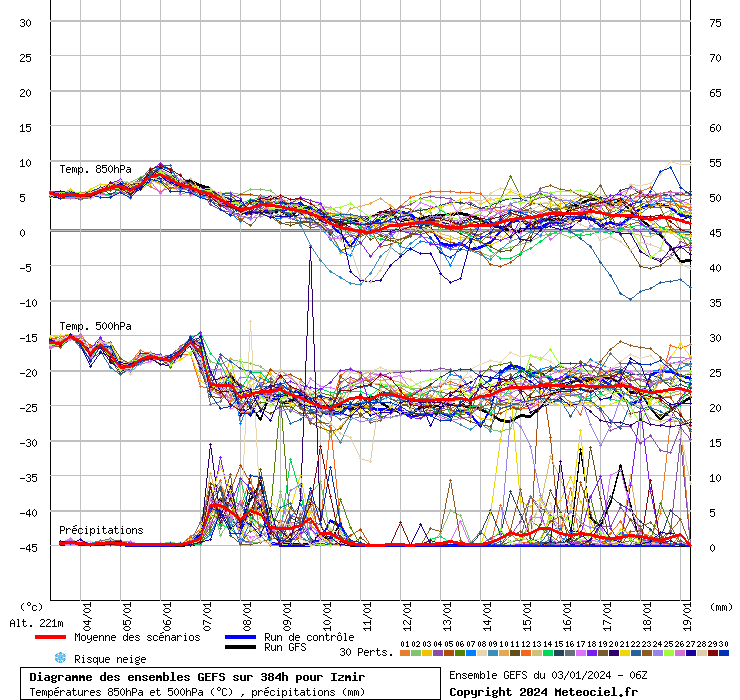Click the Temp. 850hPa chart label
Screen dimensions: 740x700
[x=95, y=169]
